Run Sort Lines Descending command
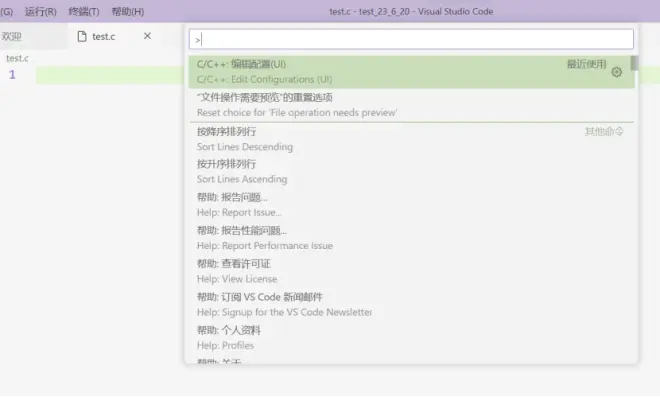 [411, 139]
